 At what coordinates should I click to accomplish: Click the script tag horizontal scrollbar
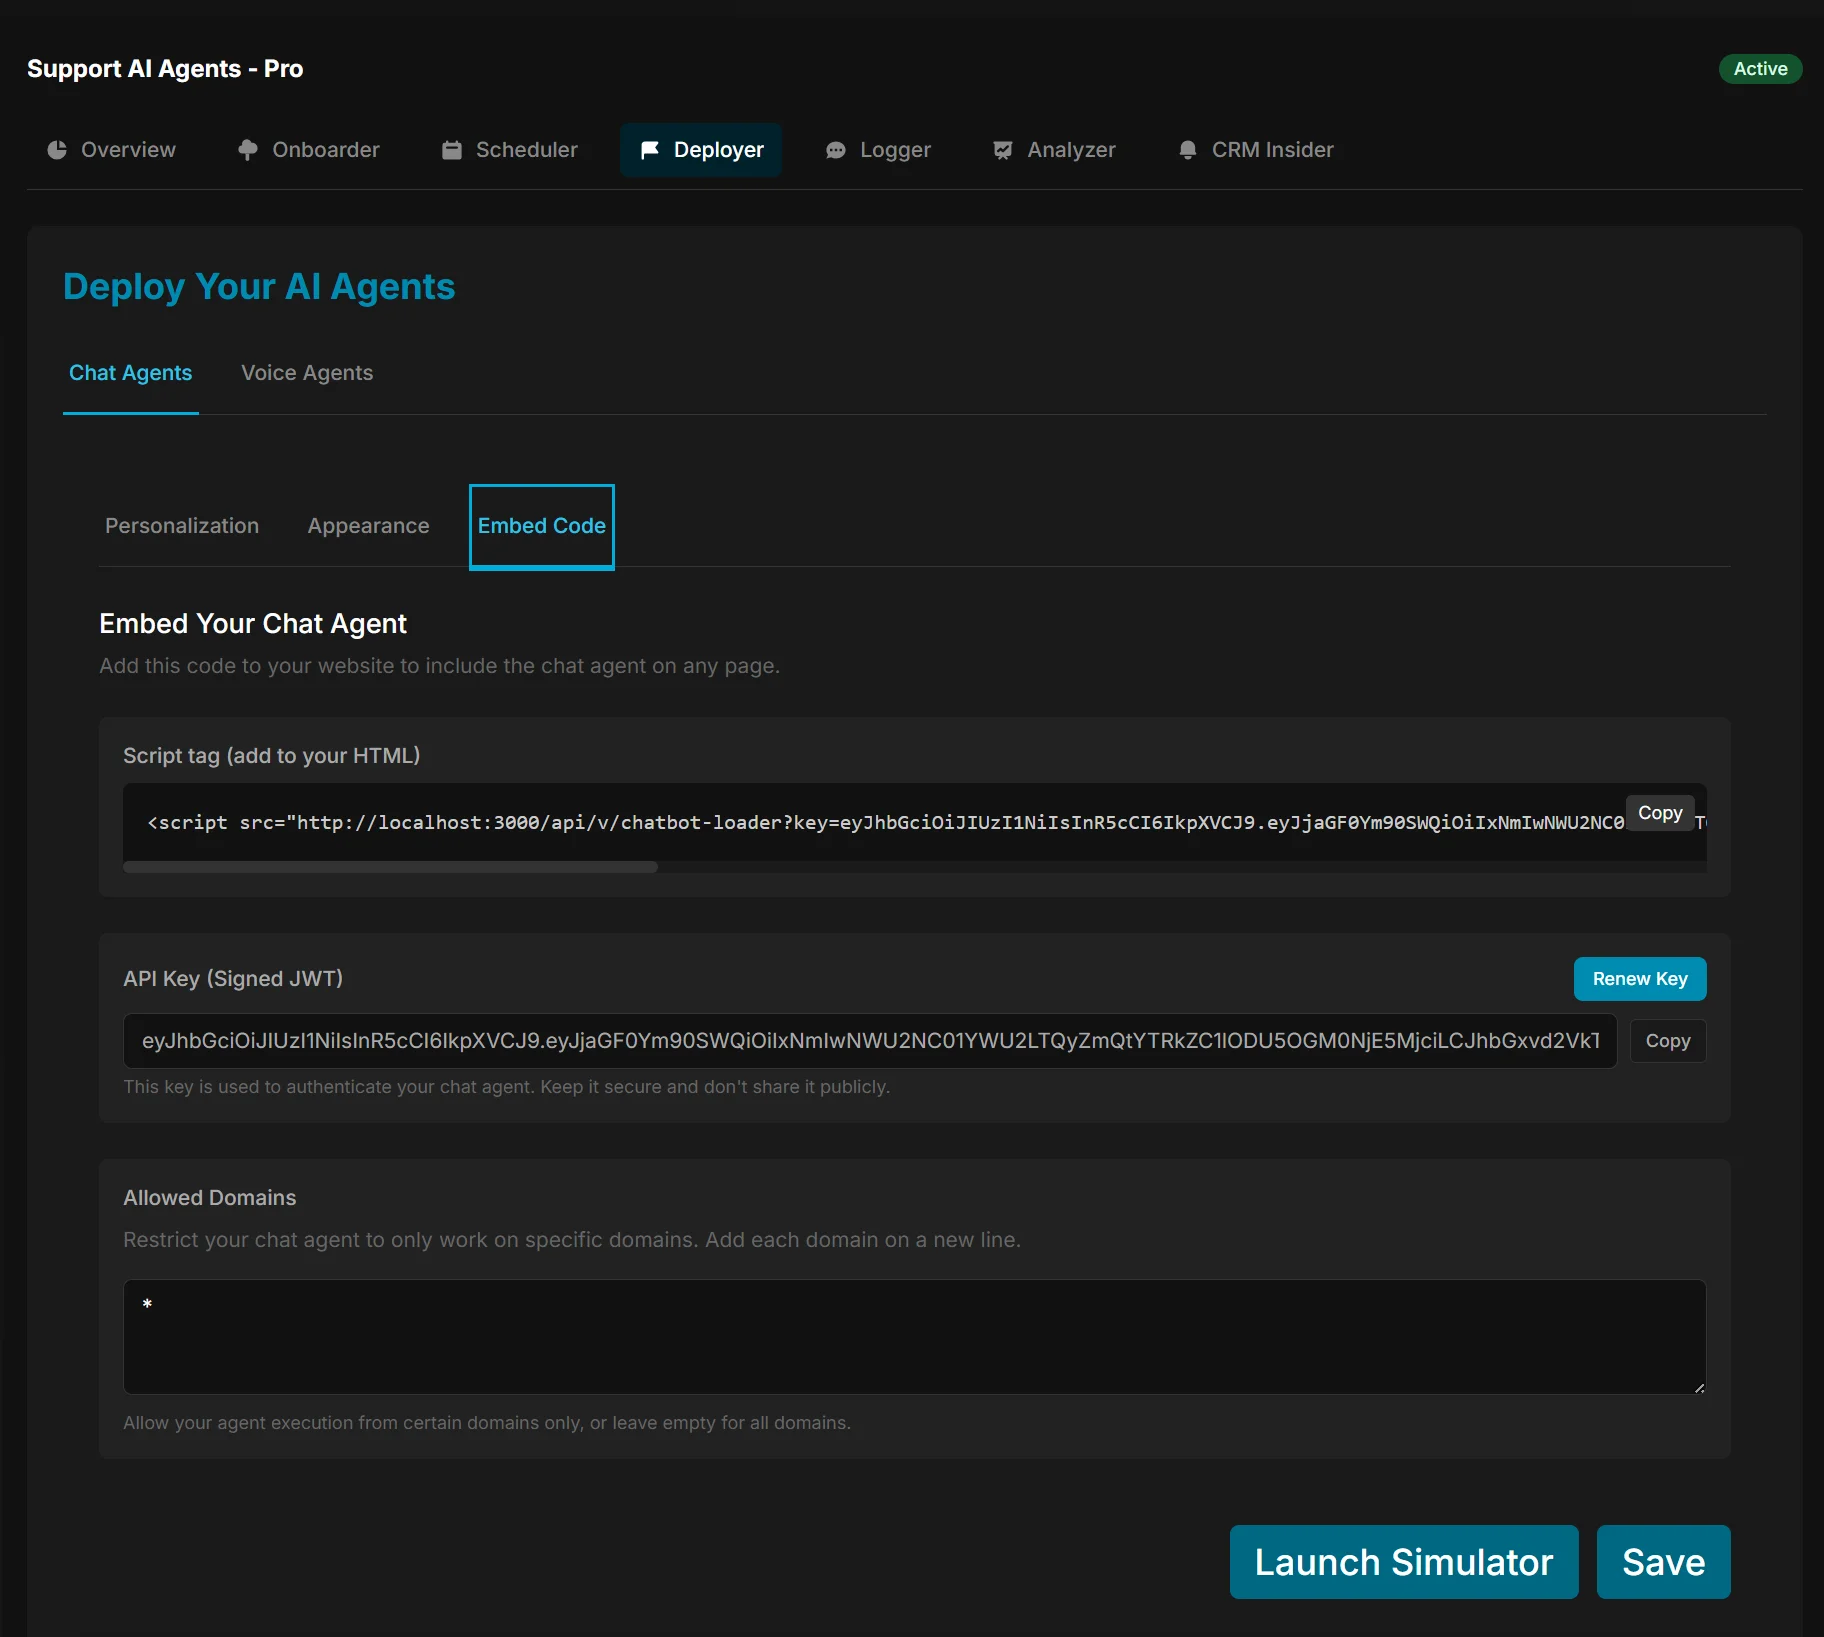tap(390, 867)
